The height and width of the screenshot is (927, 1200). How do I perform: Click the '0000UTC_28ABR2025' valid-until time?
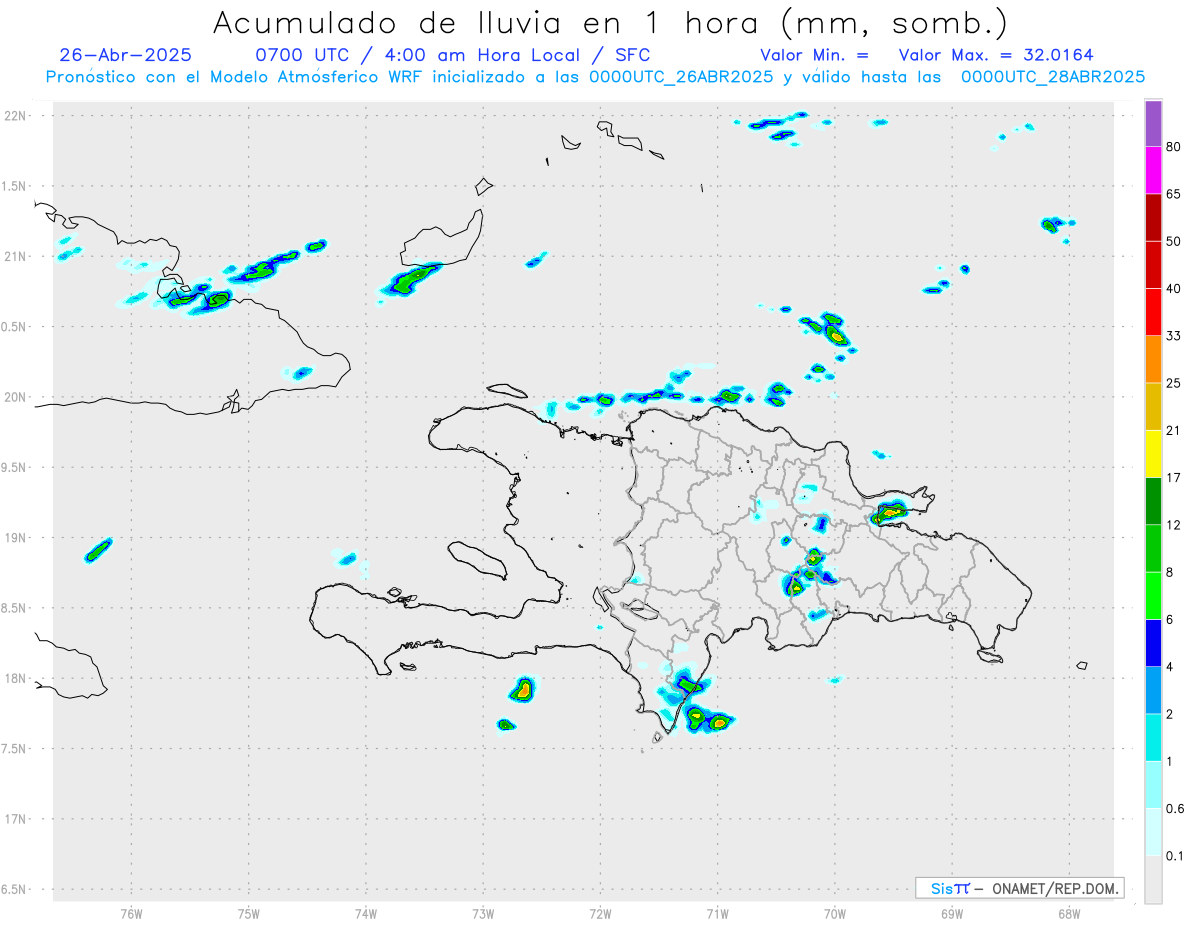(x=1052, y=77)
